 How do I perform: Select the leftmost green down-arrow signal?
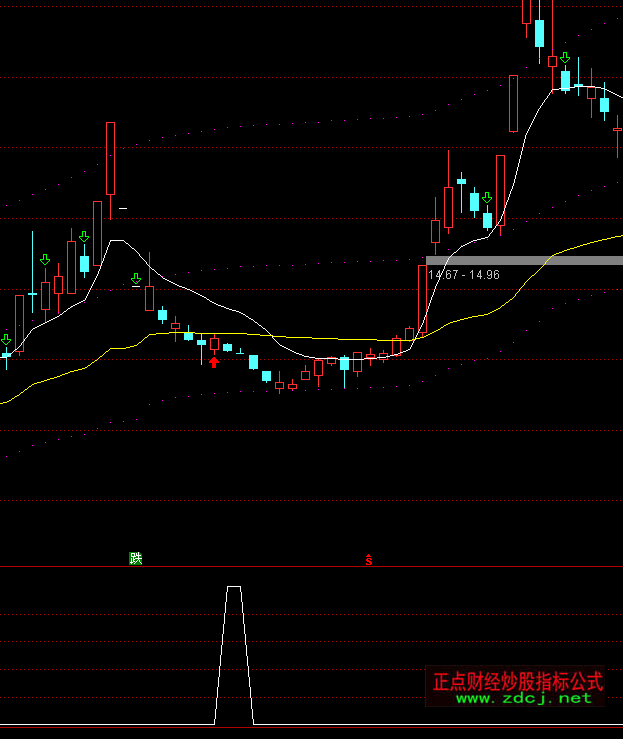tap(6, 341)
